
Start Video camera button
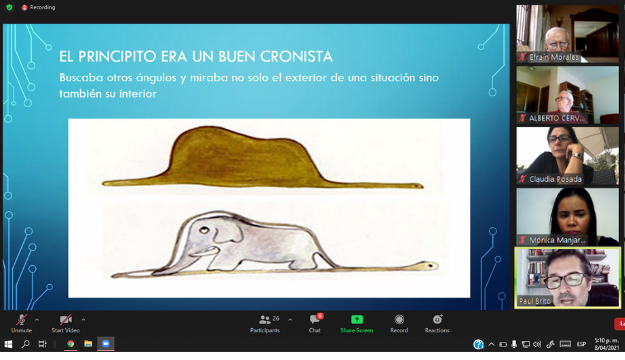click(x=66, y=323)
